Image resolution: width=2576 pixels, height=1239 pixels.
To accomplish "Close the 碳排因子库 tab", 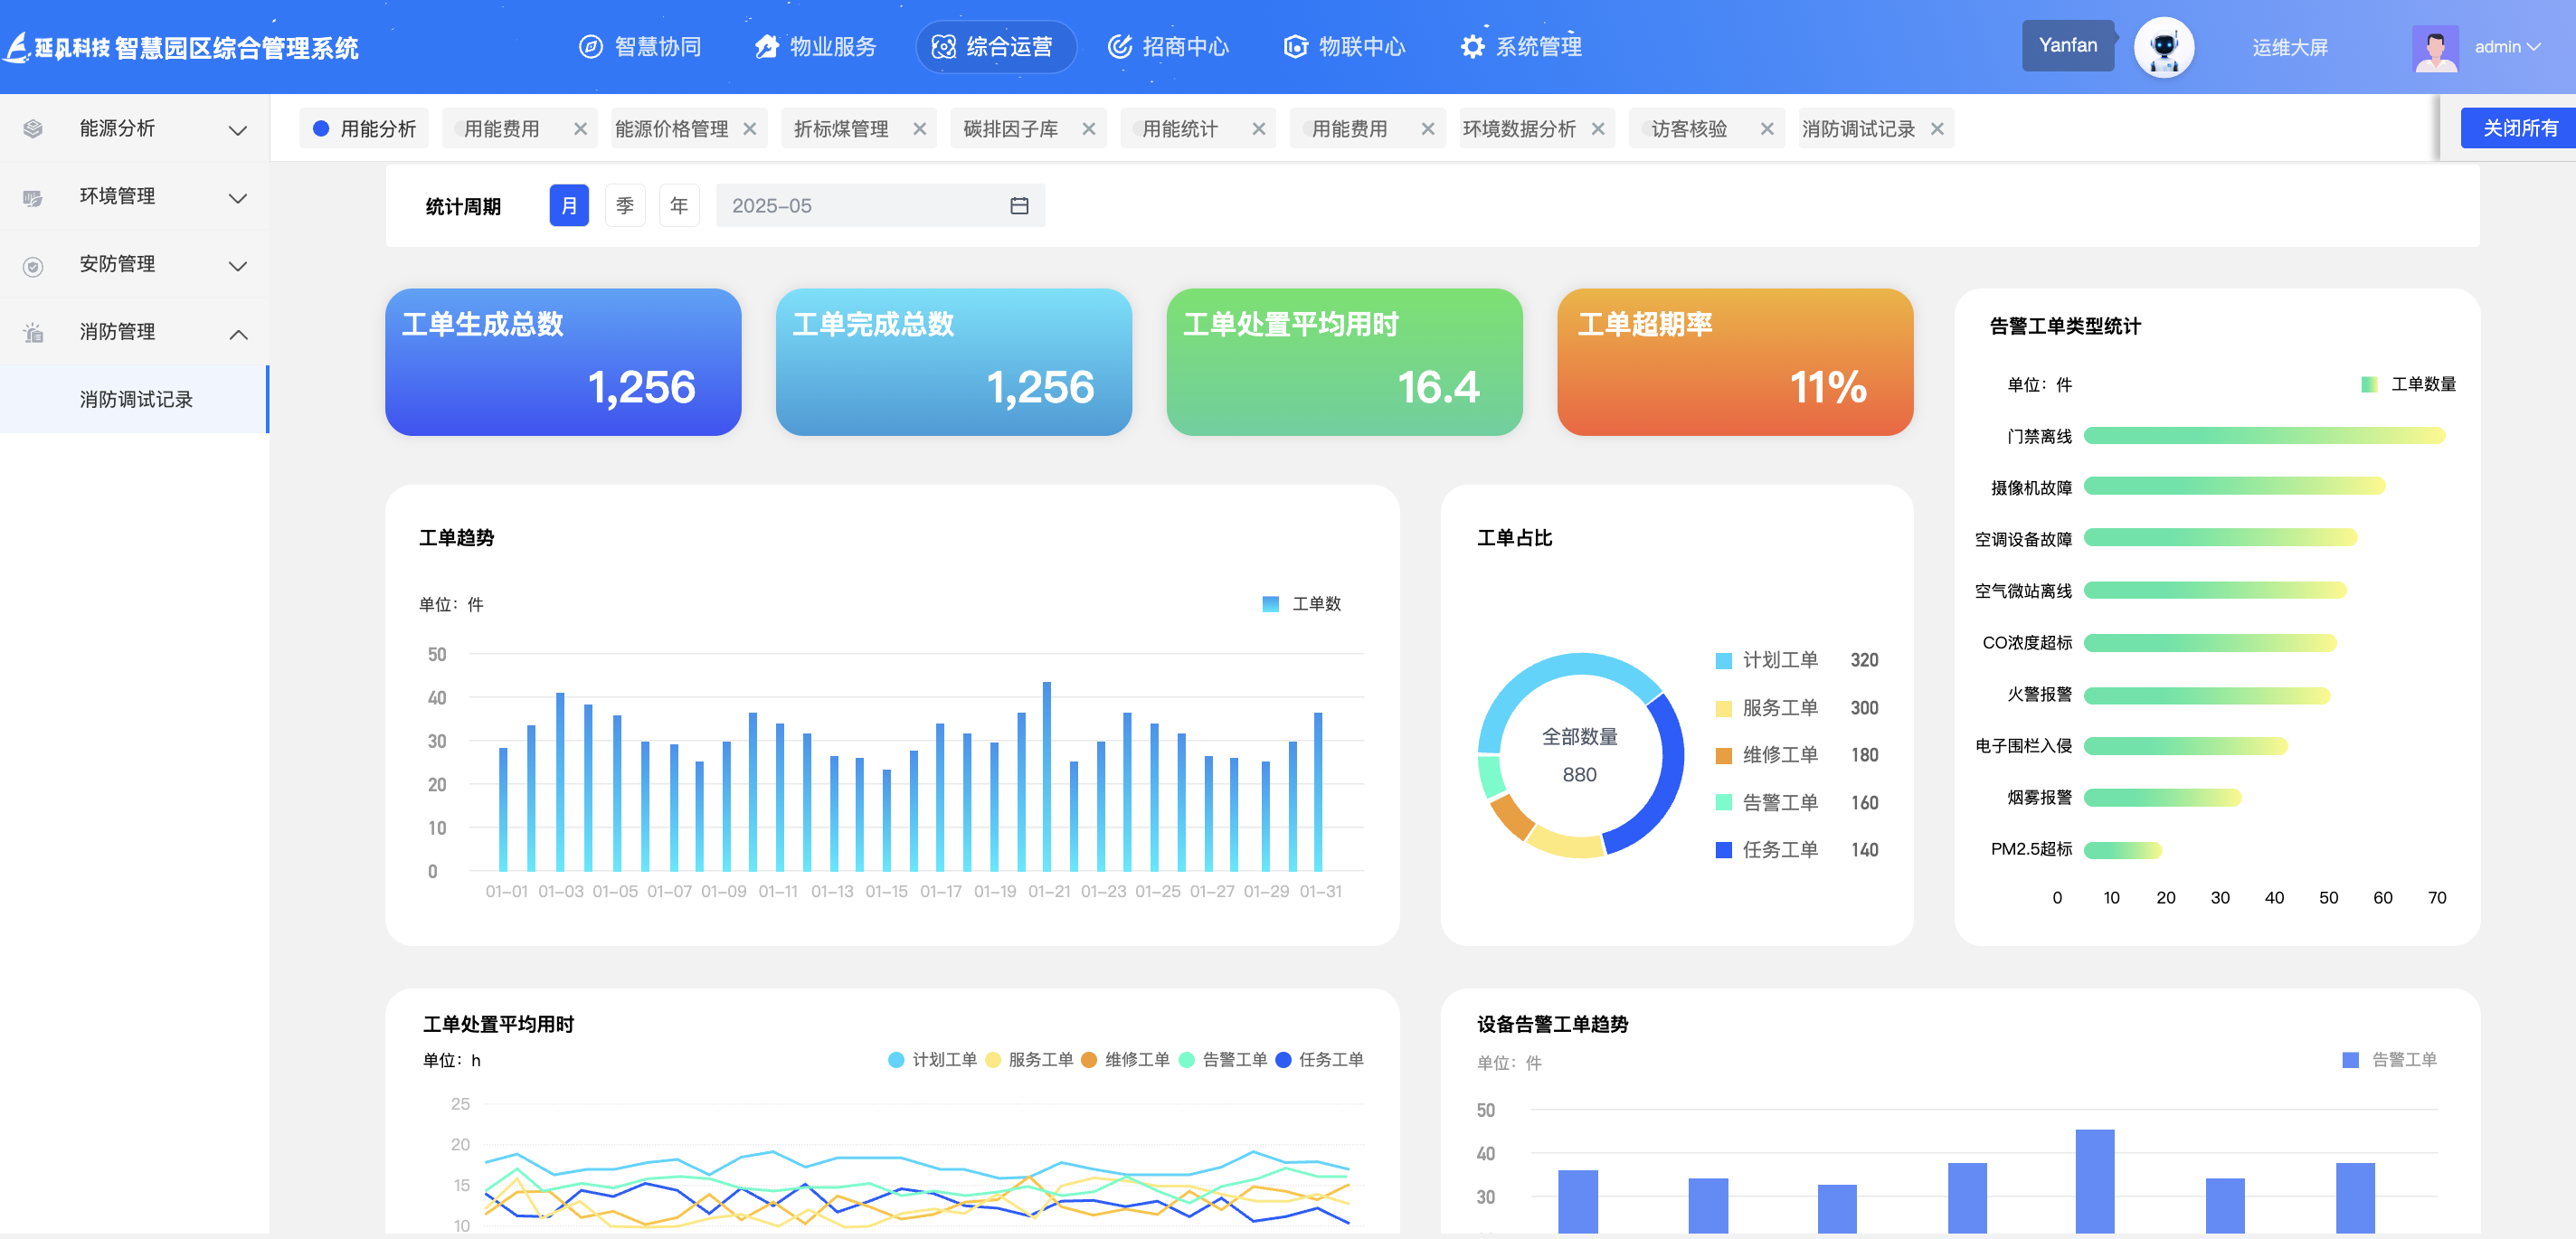I will (1089, 129).
